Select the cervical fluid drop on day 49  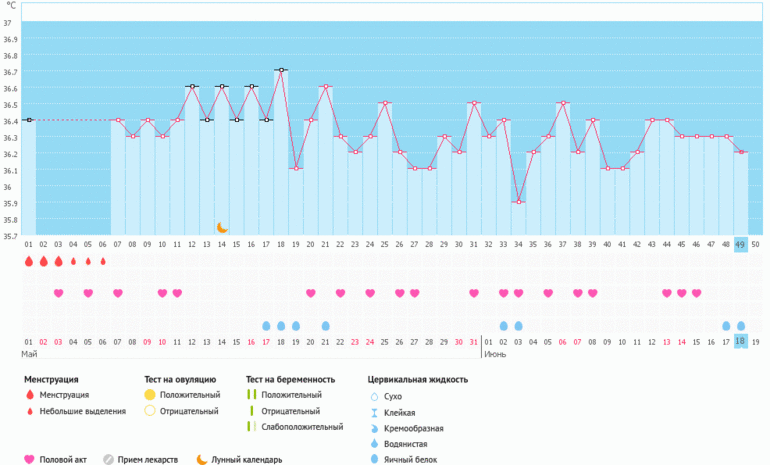741,326
